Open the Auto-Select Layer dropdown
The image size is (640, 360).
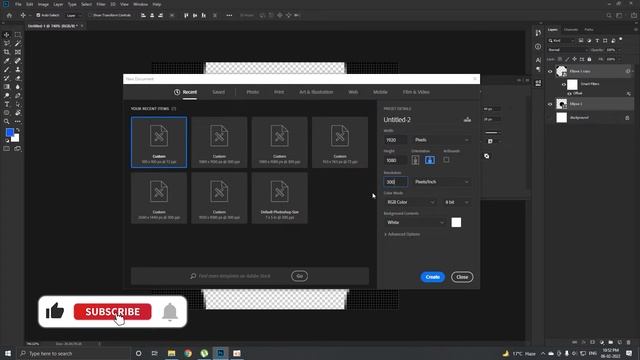[73, 15]
